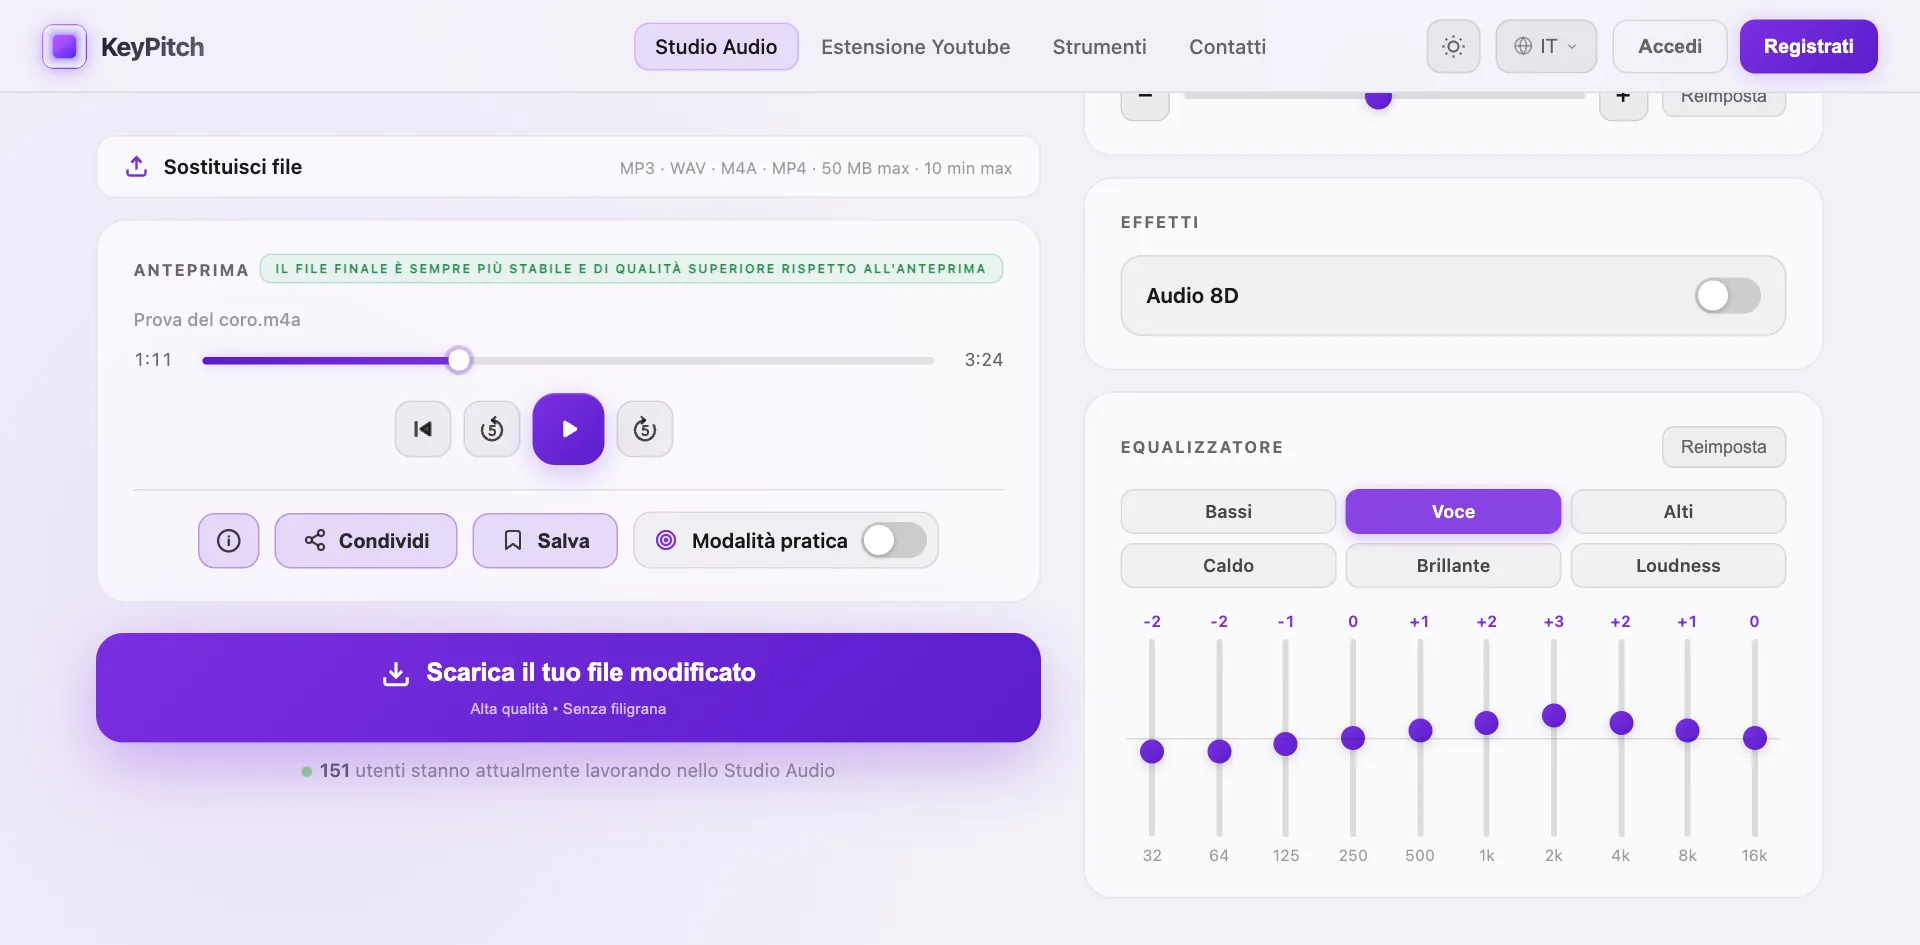The image size is (1920, 945).
Task: Download your modified file
Action: (568, 687)
